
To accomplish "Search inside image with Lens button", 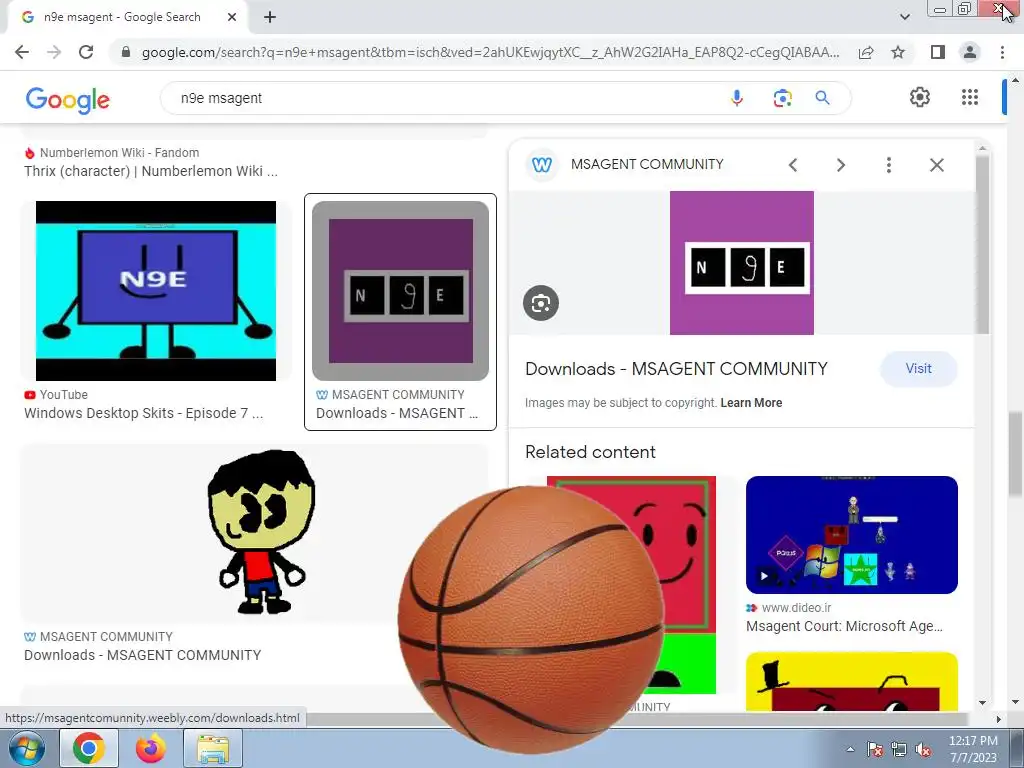I will 541,303.
